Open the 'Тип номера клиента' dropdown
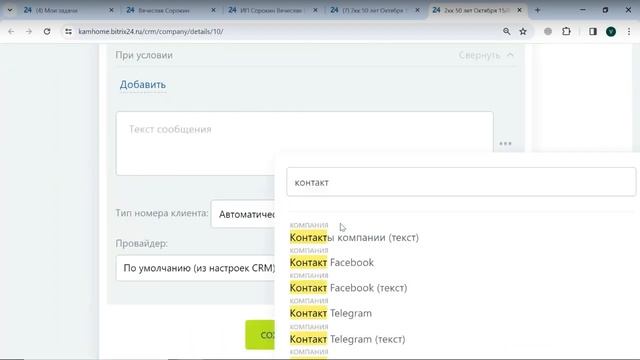The height and width of the screenshot is (360, 640). 243,214
